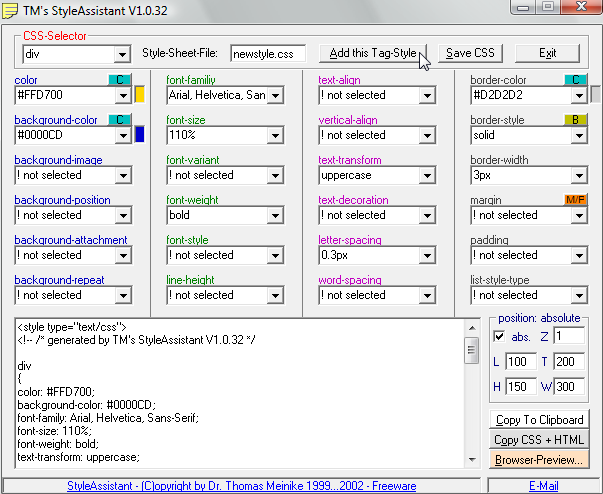
Task: Click Copy To Clipboard button
Action: point(539,420)
